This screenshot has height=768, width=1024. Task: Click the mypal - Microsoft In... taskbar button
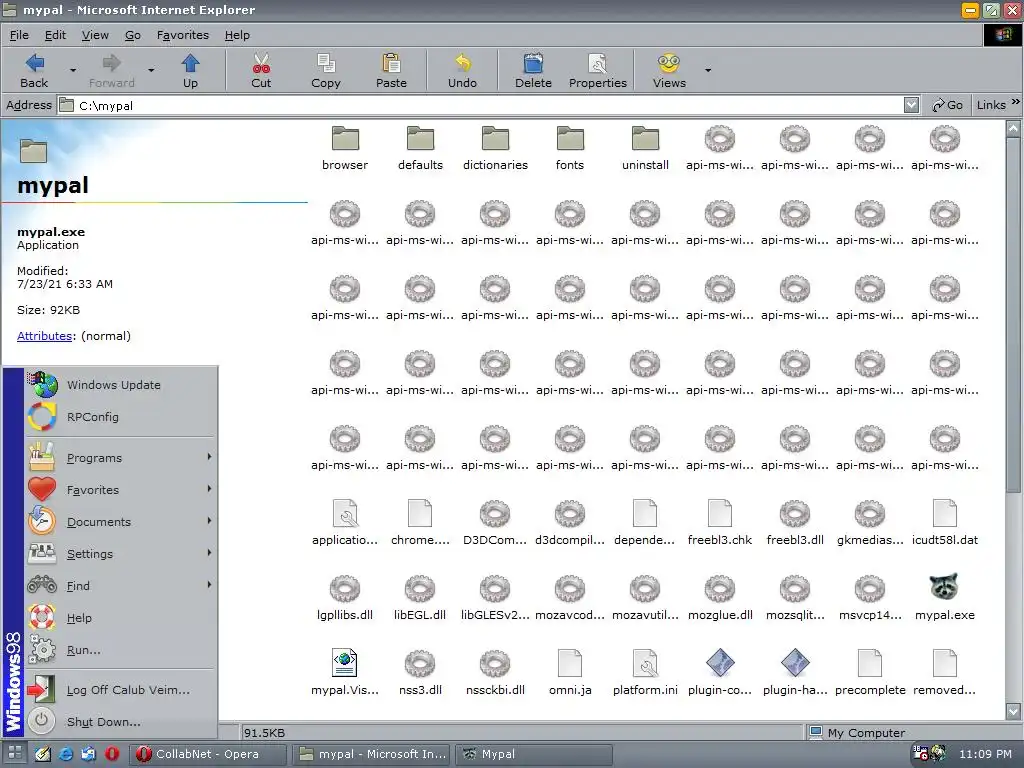[x=372, y=754]
